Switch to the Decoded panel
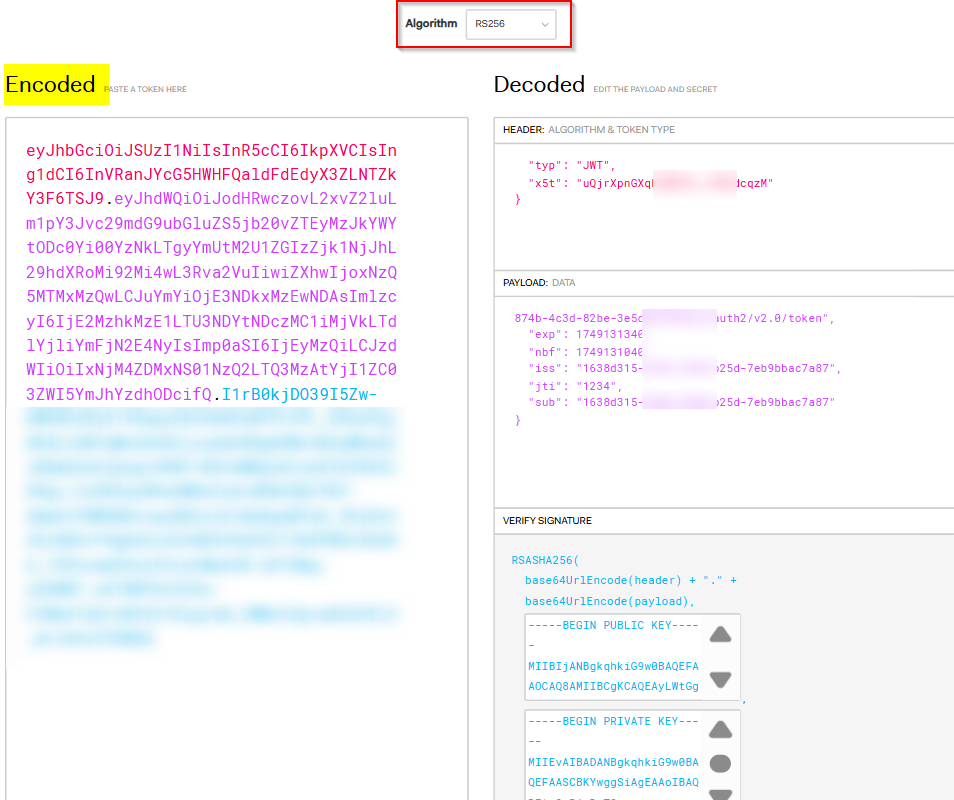 coord(539,85)
